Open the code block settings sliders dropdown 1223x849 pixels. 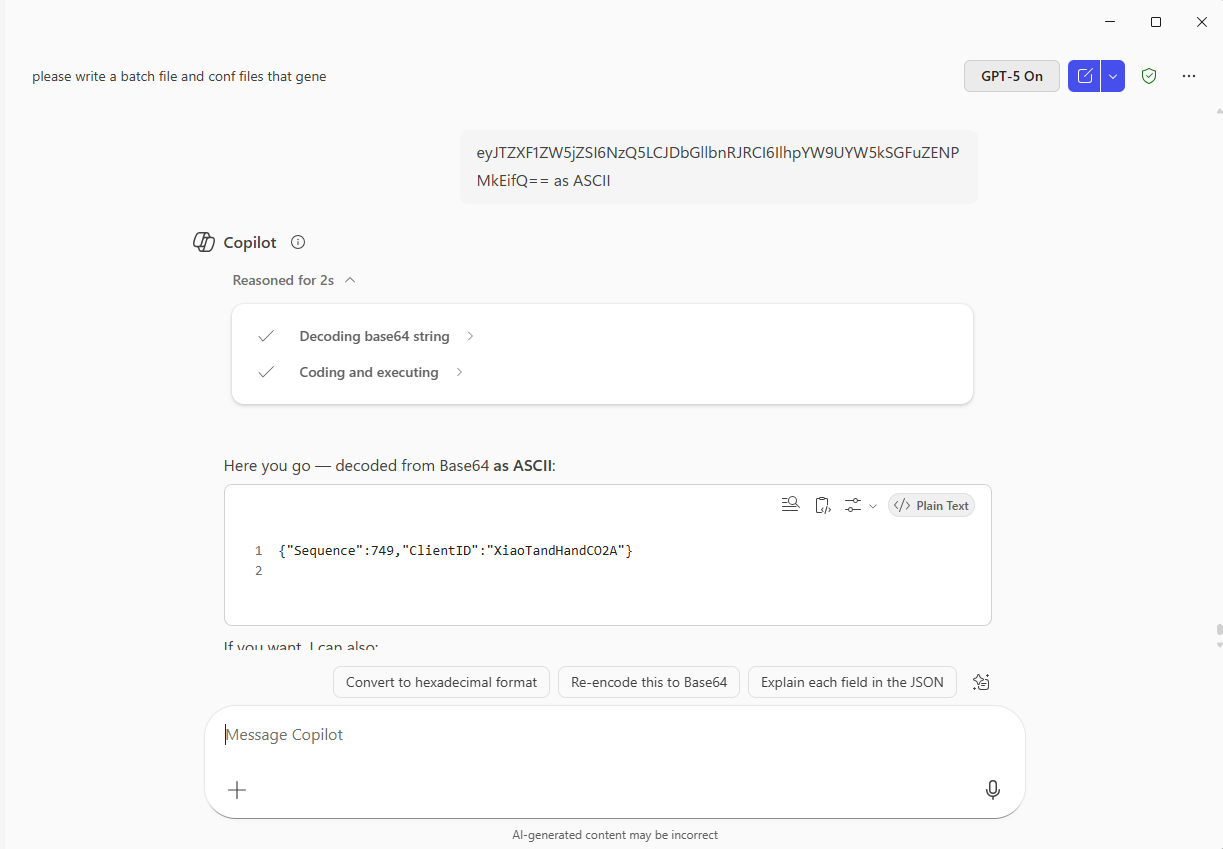[x=860, y=505]
